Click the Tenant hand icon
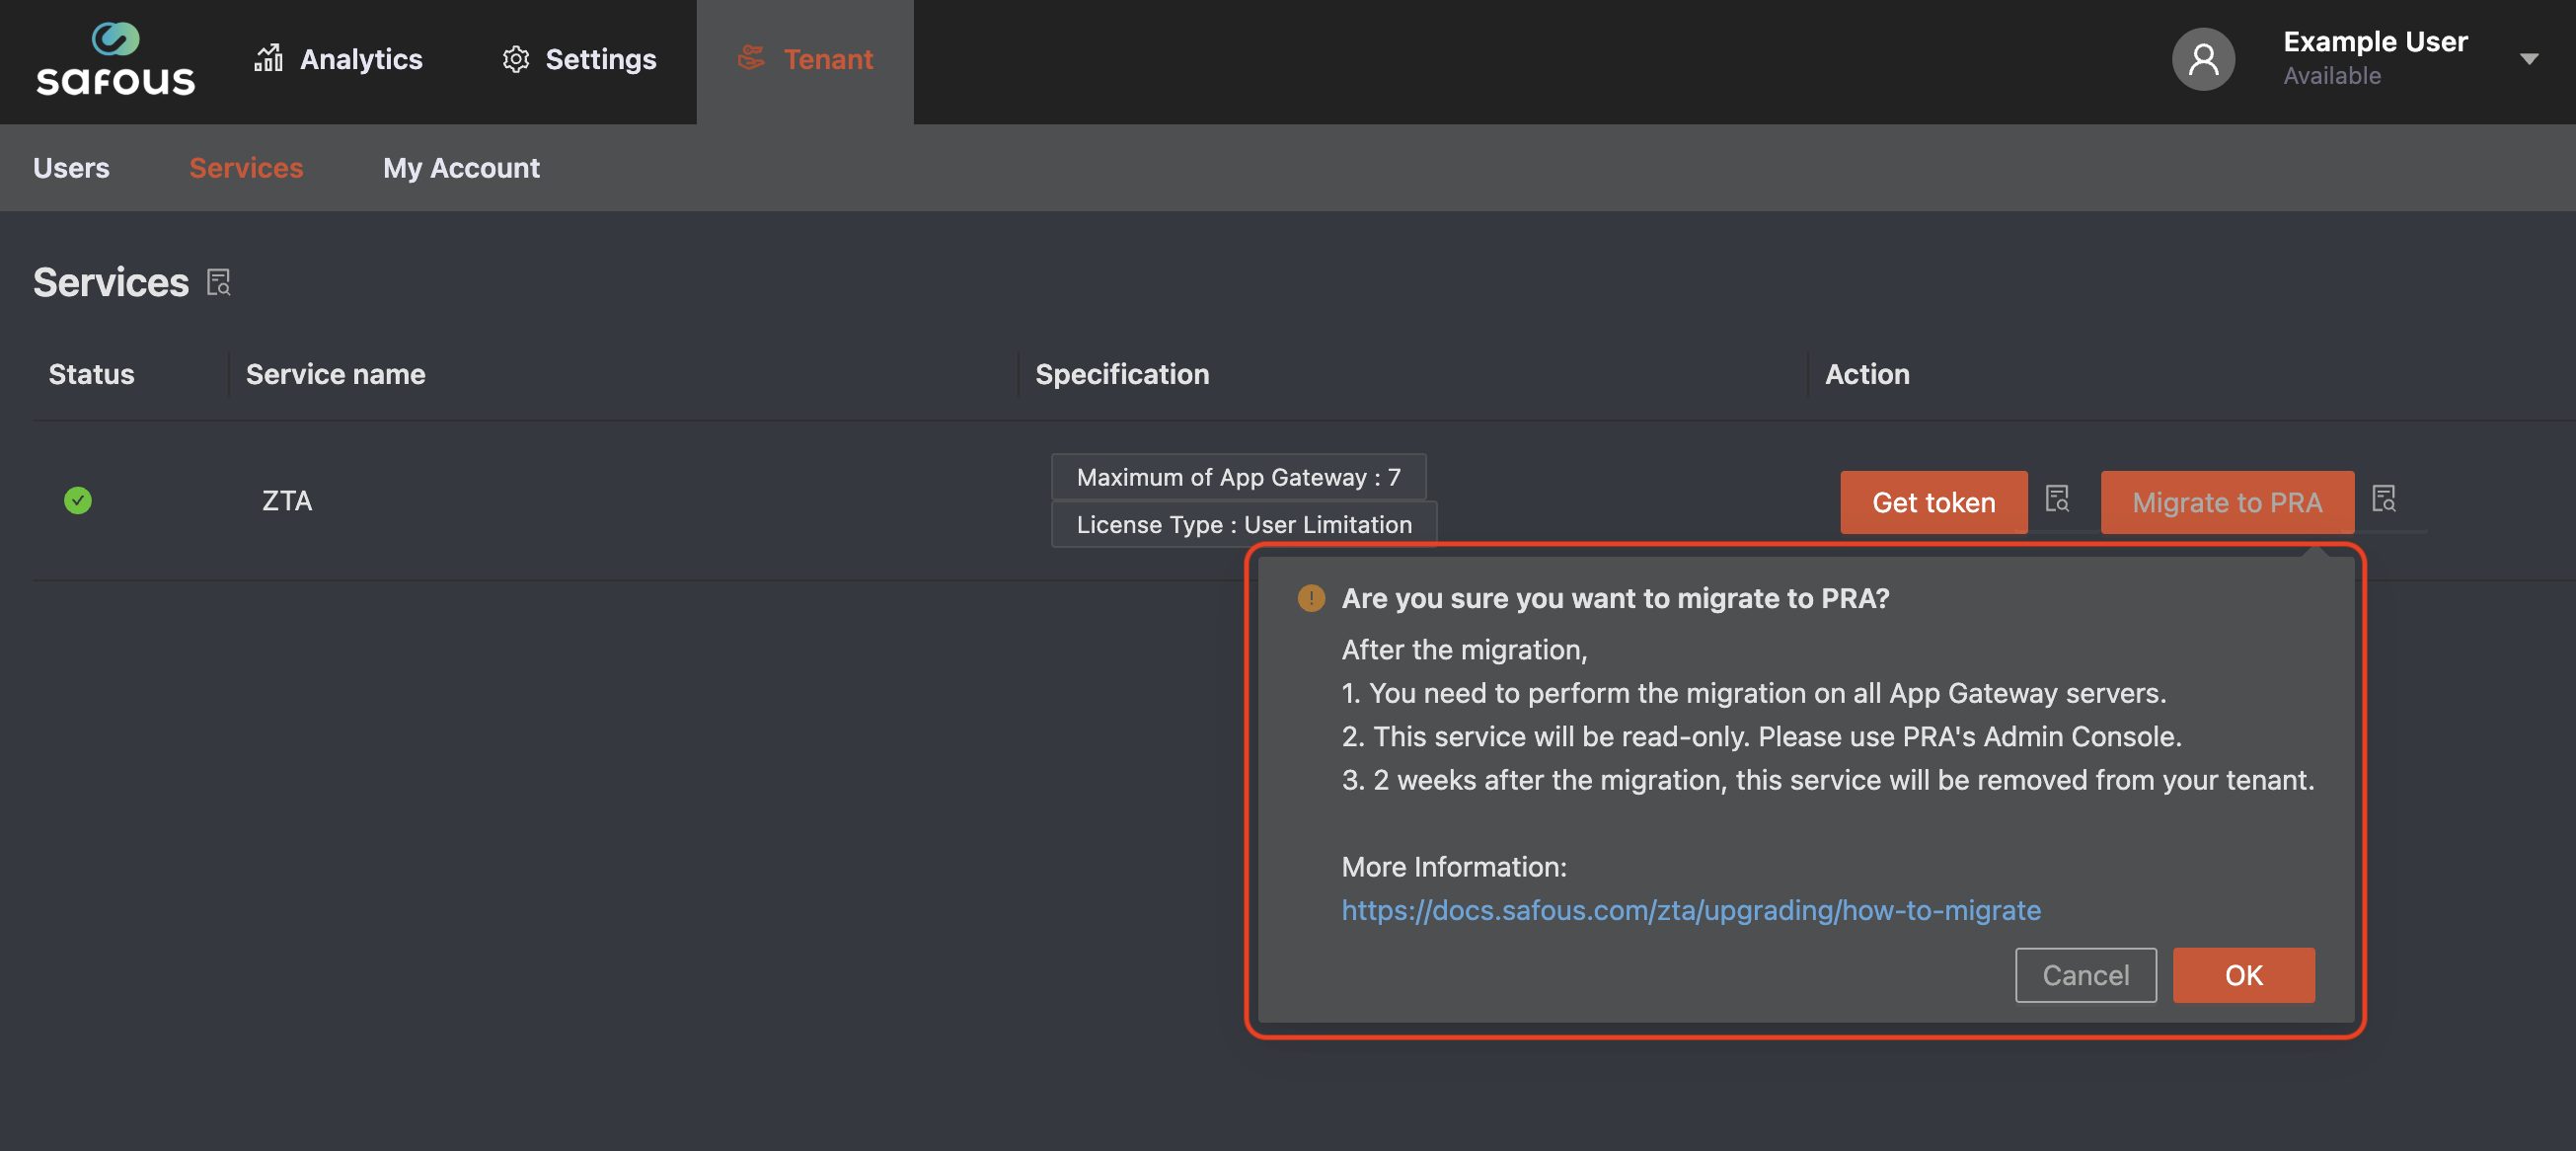 751,58
